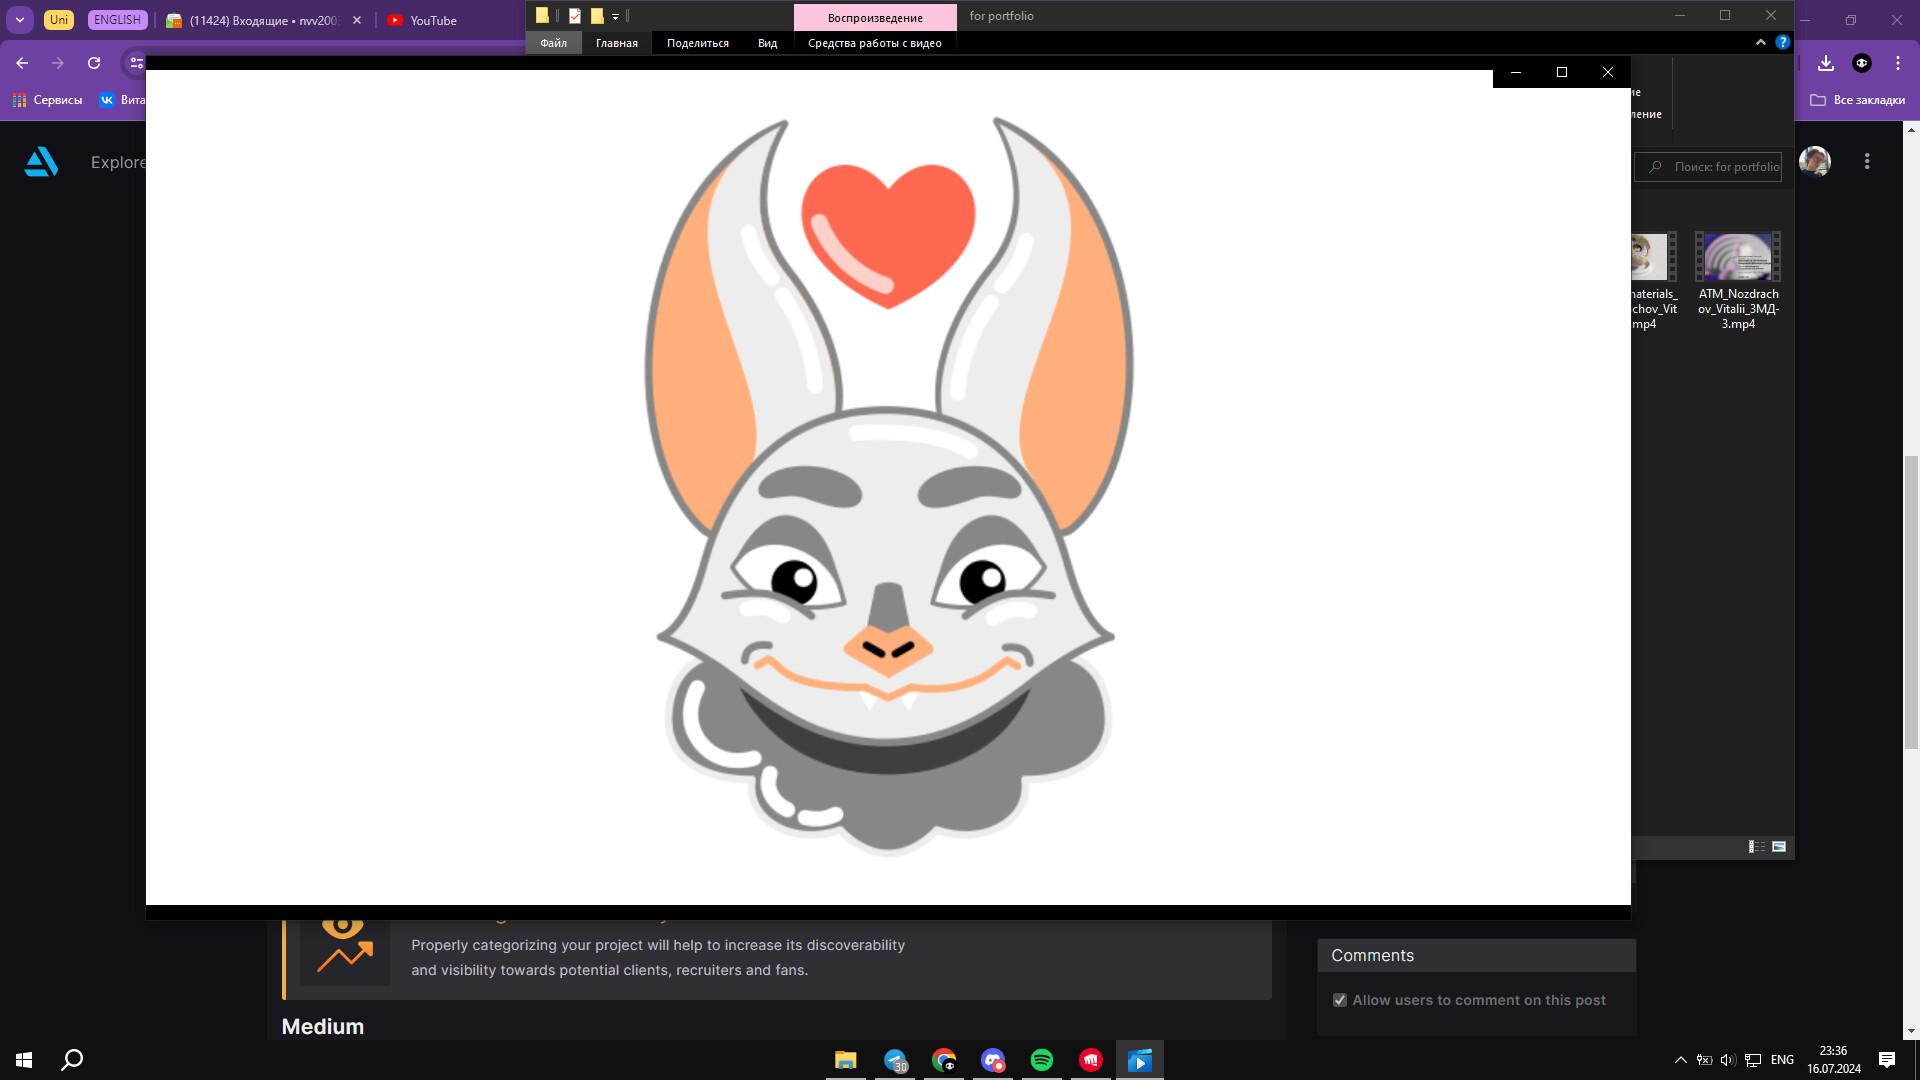
Task: Open the Главная ribbon tab
Action: pyautogui.click(x=616, y=43)
